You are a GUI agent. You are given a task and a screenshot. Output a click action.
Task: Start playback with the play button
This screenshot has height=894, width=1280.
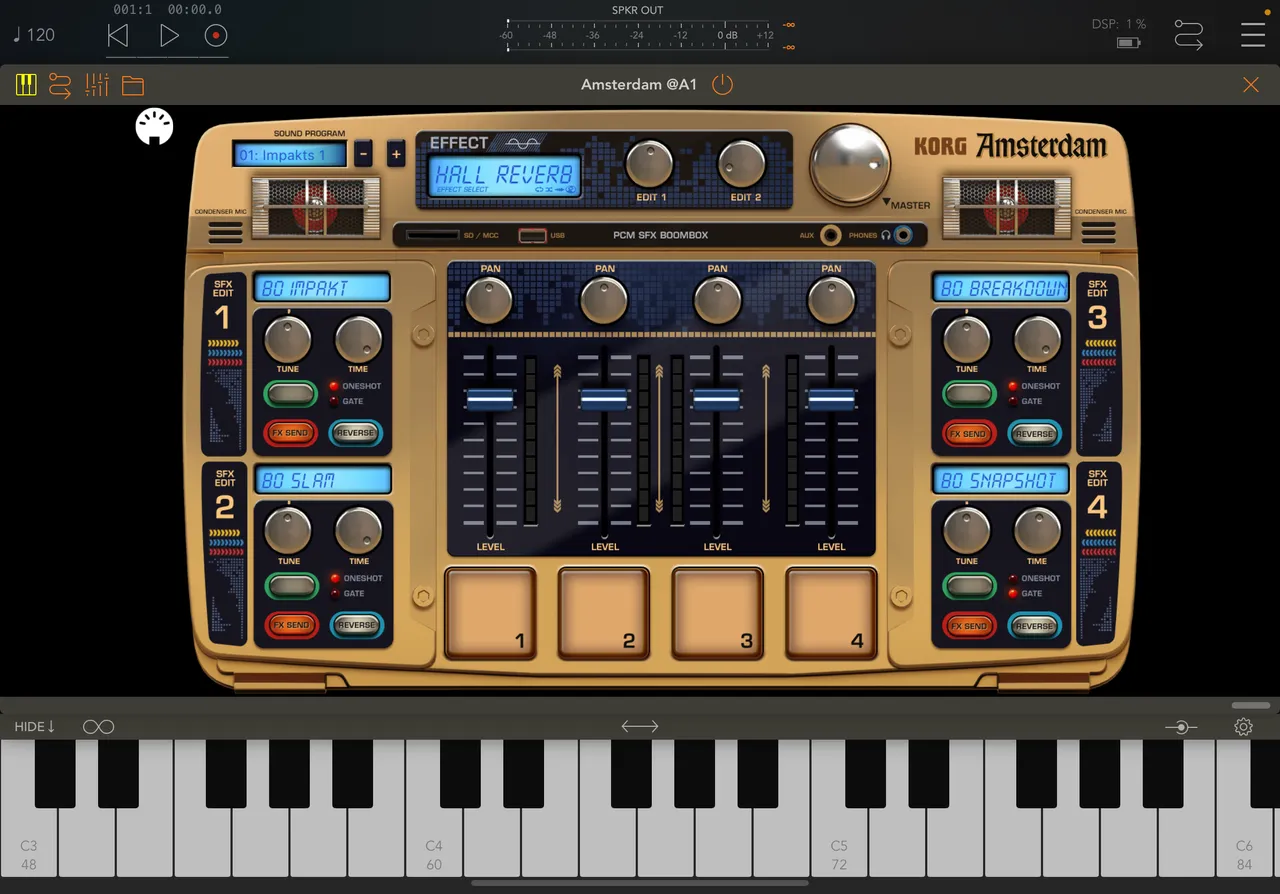tap(169, 36)
